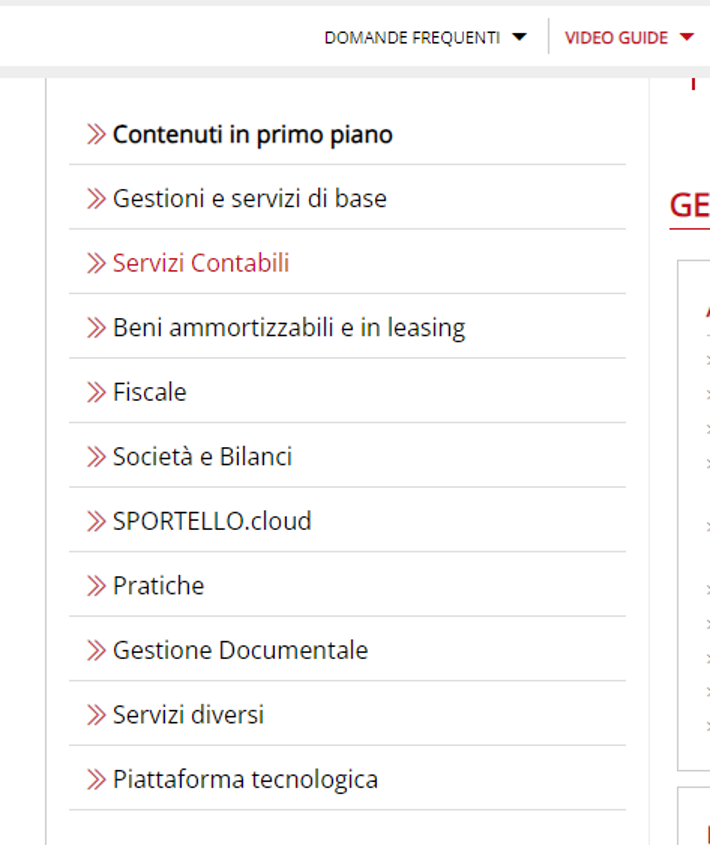Image resolution: width=710 pixels, height=846 pixels.
Task: Click the double-arrow icon before Società e Bilanci
Action: tap(96, 457)
